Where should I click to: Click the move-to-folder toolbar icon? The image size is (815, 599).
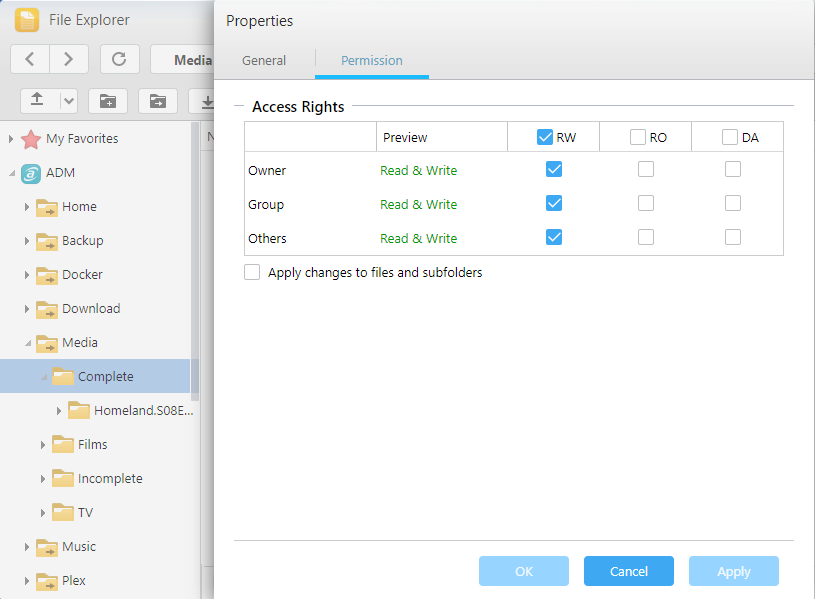[x=157, y=100]
